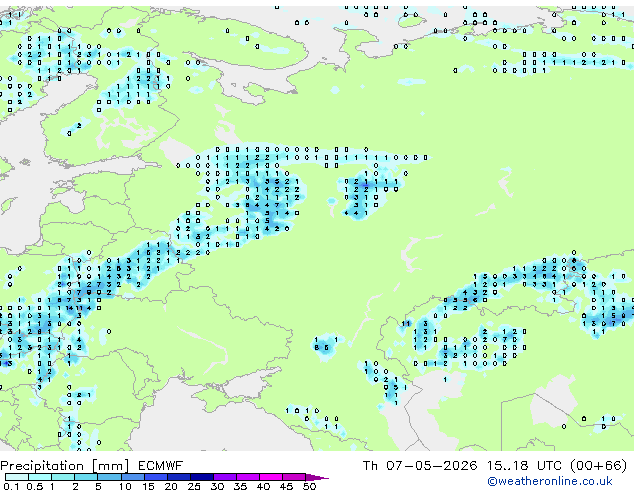
Task: Click the 5–10 mm legend color box
Action: pyautogui.click(x=109, y=477)
